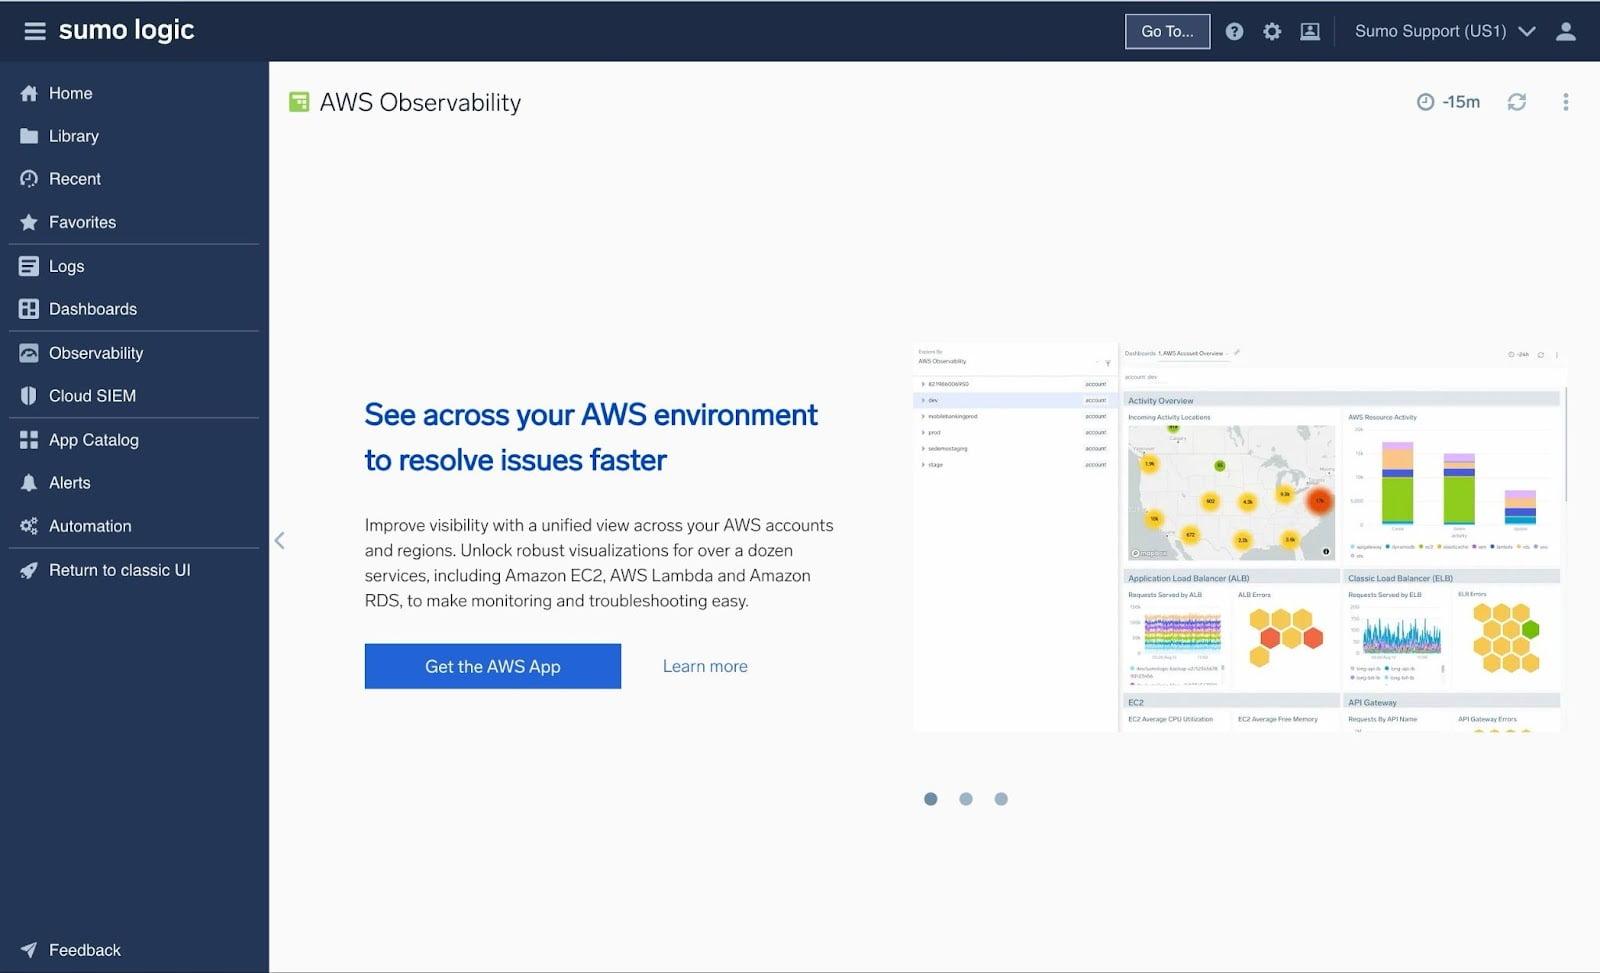Screen dimensions: 1600x973
Task: Select the second carousel dot
Action: [966, 799]
